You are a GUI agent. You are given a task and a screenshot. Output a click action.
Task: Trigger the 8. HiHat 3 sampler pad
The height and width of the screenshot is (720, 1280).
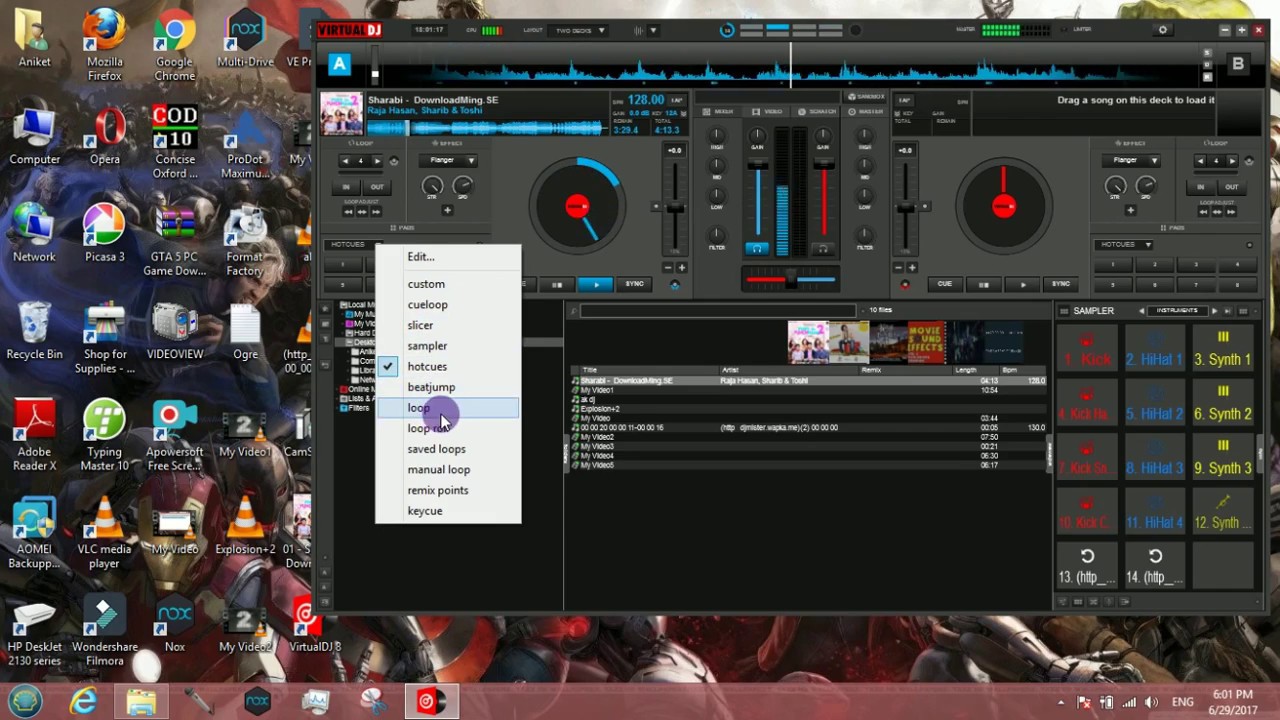(x=1154, y=458)
